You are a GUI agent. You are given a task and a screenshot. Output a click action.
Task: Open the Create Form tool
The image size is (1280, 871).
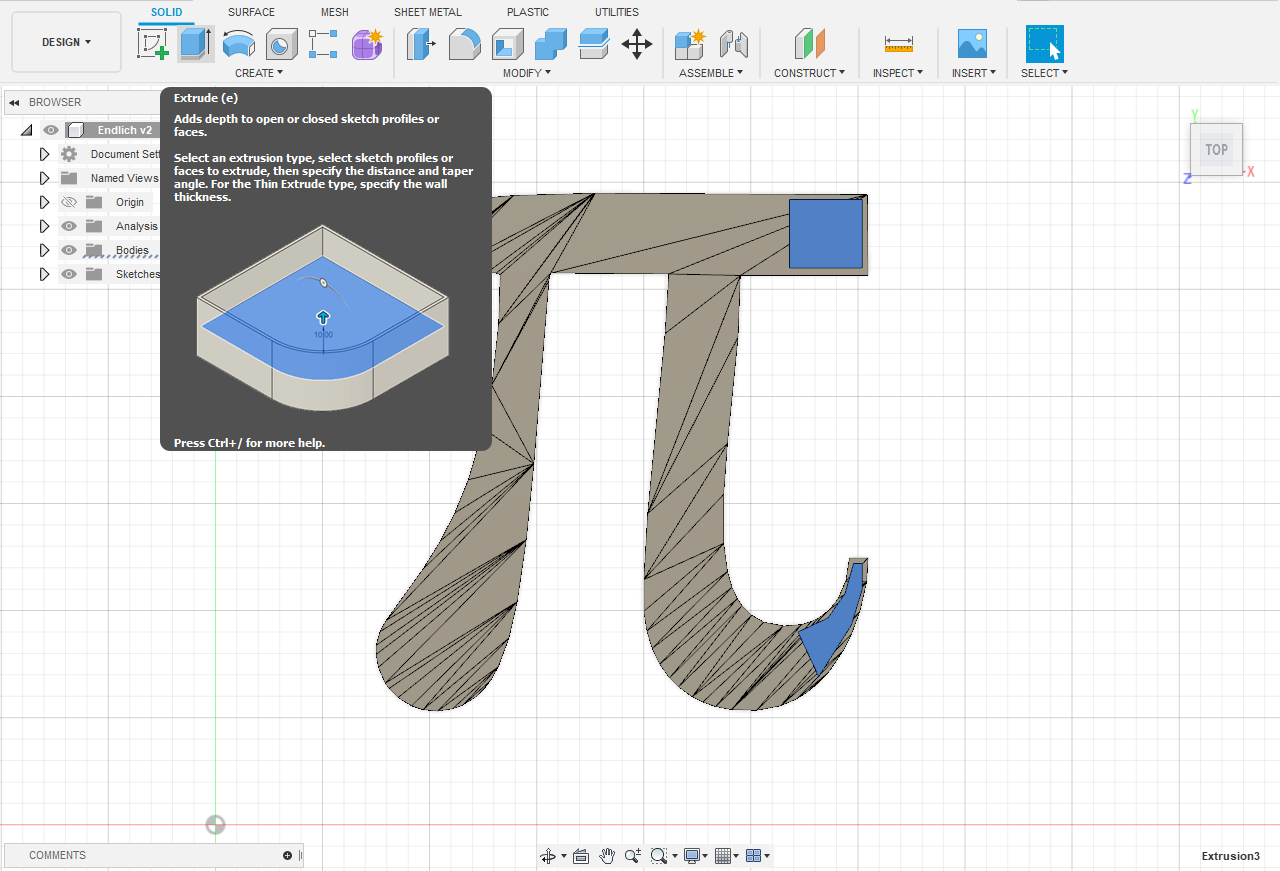(367, 44)
